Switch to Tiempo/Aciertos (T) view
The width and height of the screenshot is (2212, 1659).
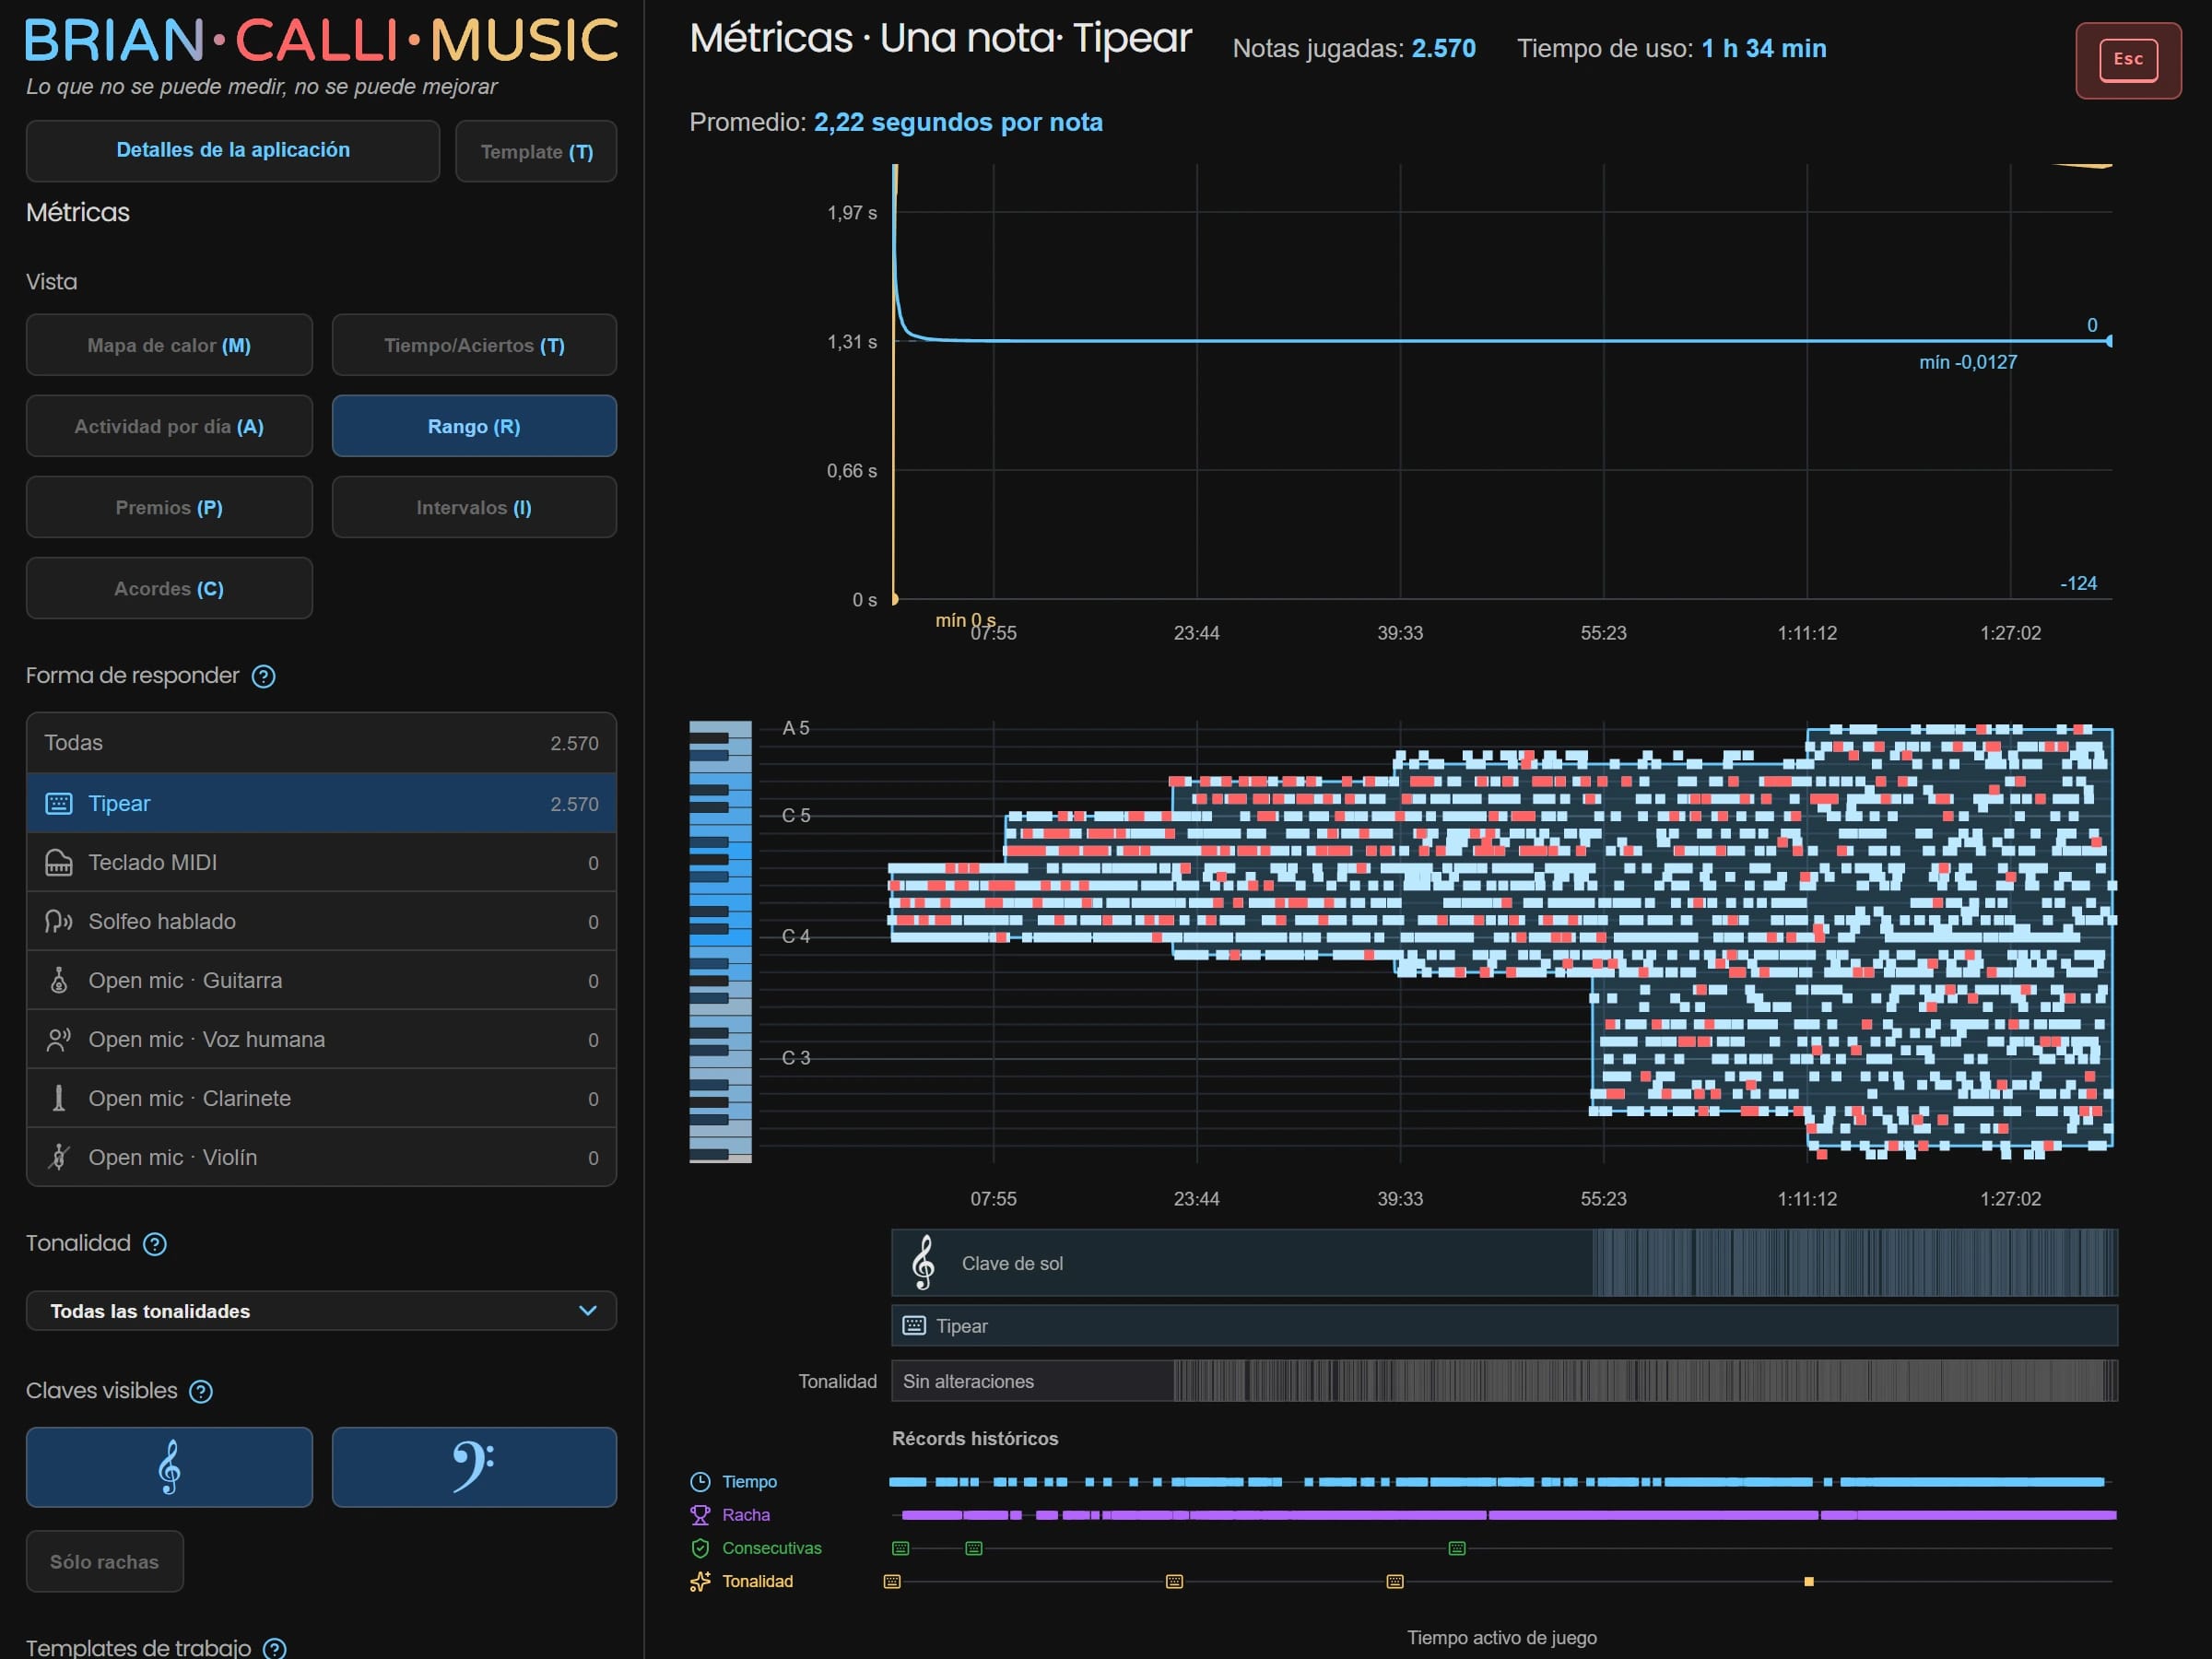[x=474, y=345]
